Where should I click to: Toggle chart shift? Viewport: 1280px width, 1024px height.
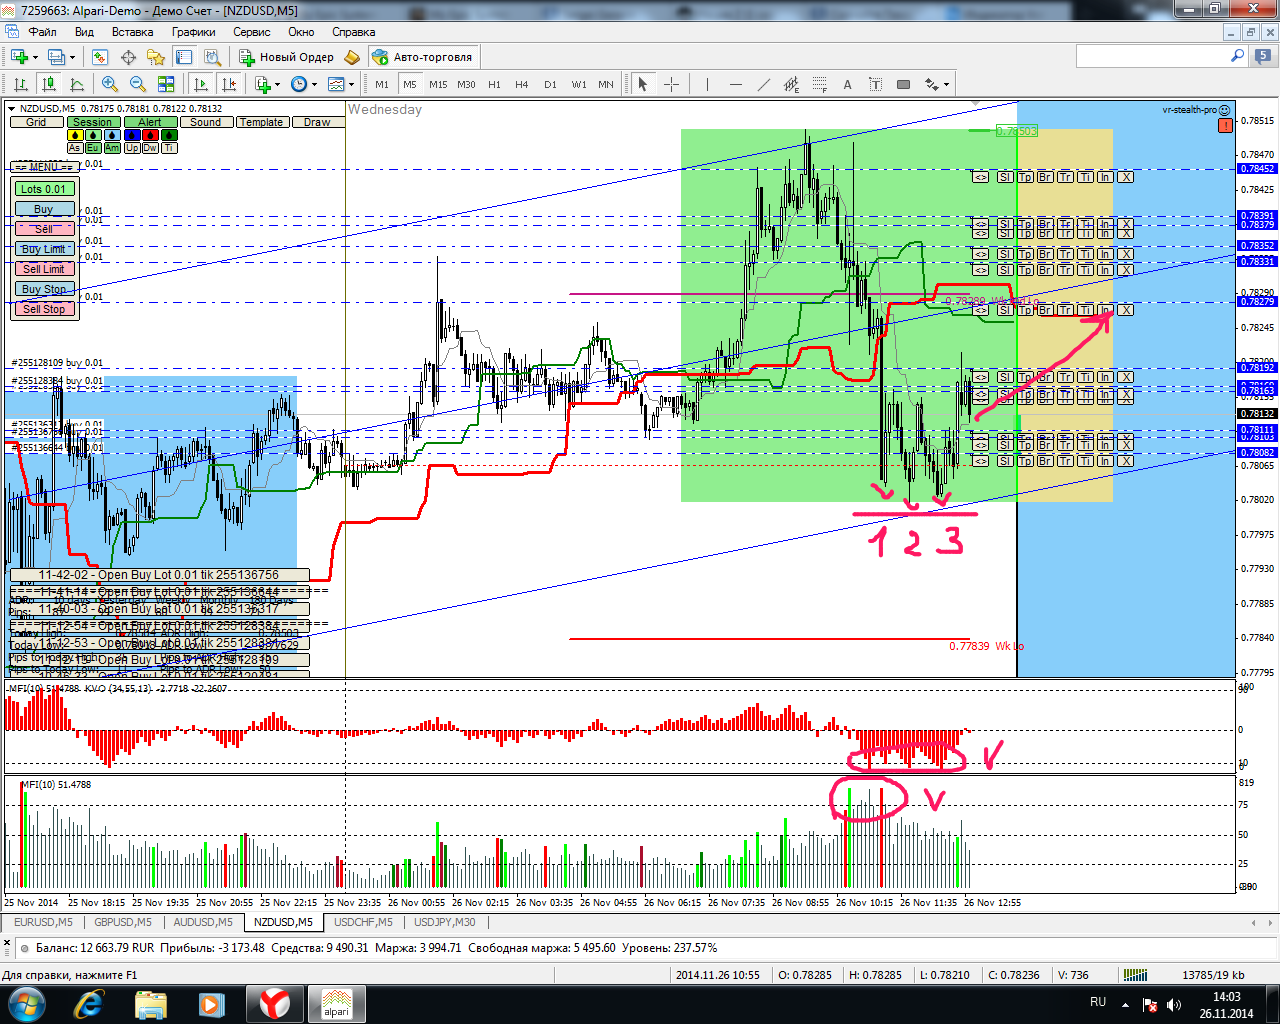click(229, 84)
